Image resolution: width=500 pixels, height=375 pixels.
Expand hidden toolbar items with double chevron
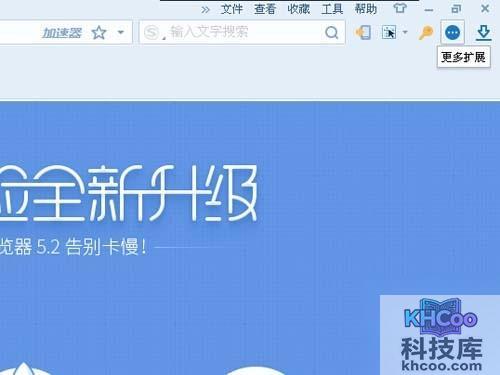205,10
